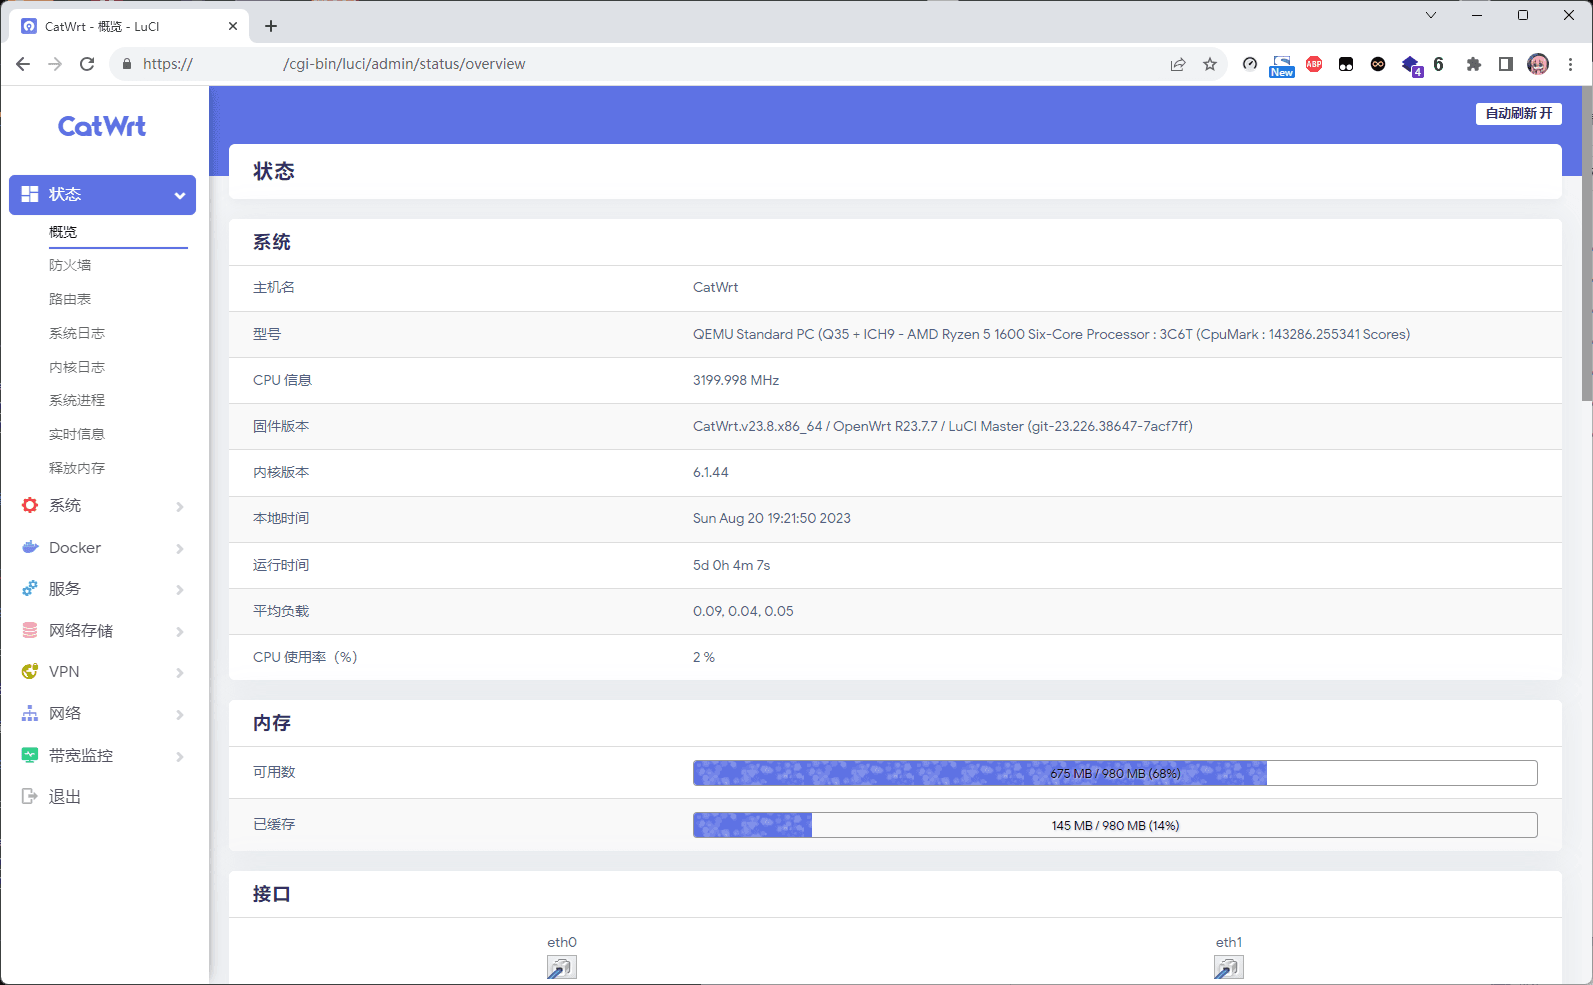The image size is (1593, 985).
Task: Click CPU frequency 3199.998 MHz value
Action: tap(736, 380)
